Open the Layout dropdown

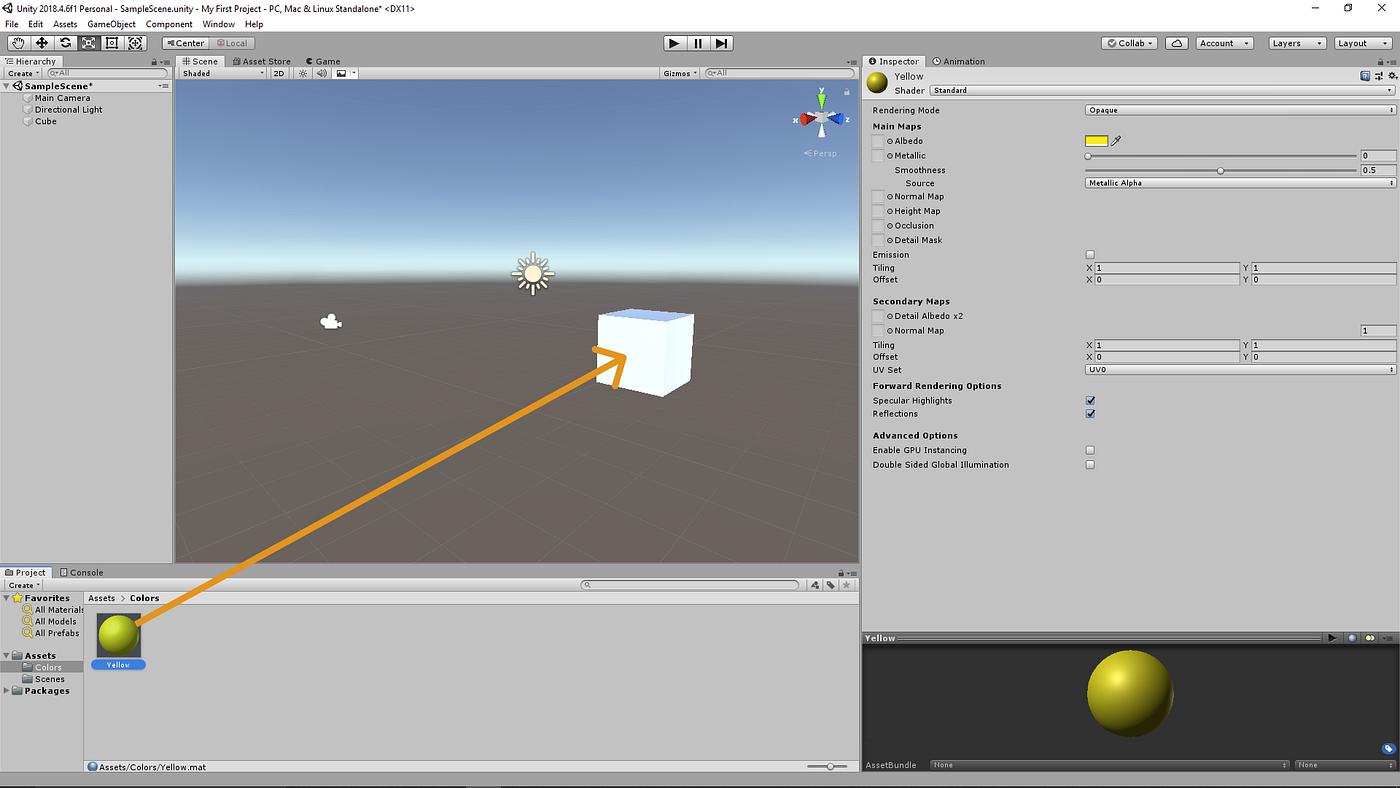[x=1363, y=43]
